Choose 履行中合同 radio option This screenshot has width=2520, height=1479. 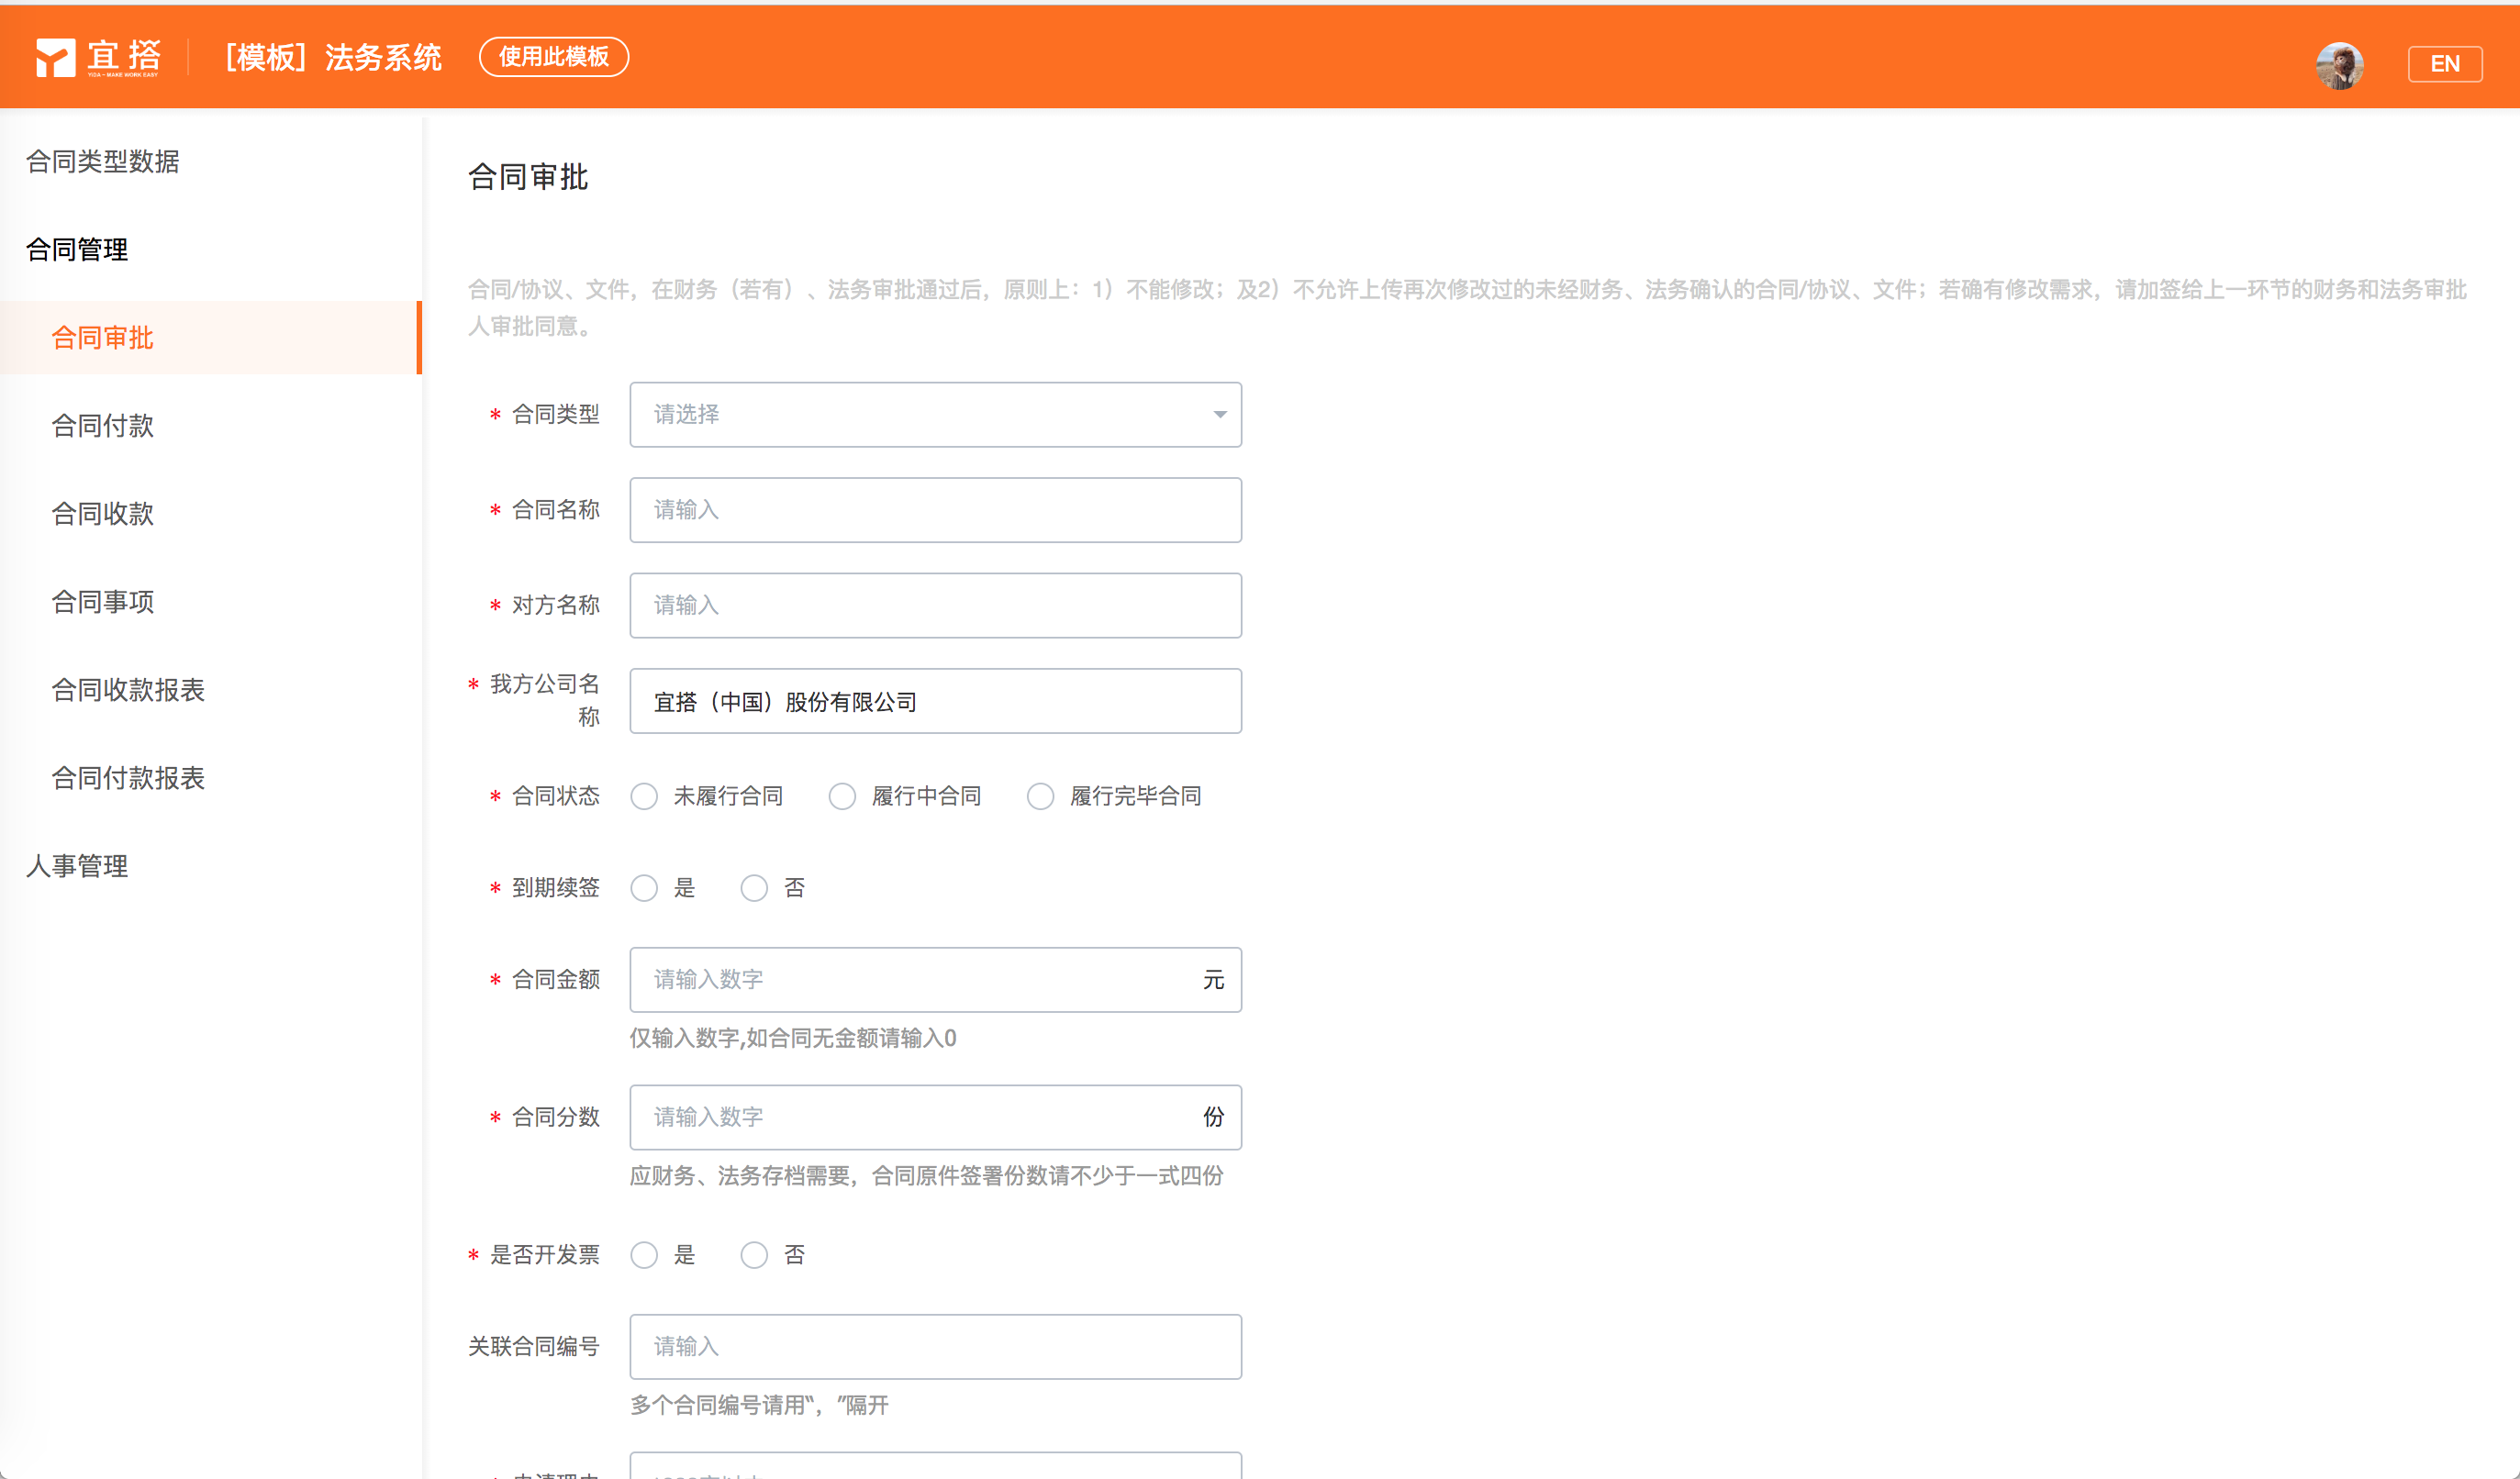point(842,796)
